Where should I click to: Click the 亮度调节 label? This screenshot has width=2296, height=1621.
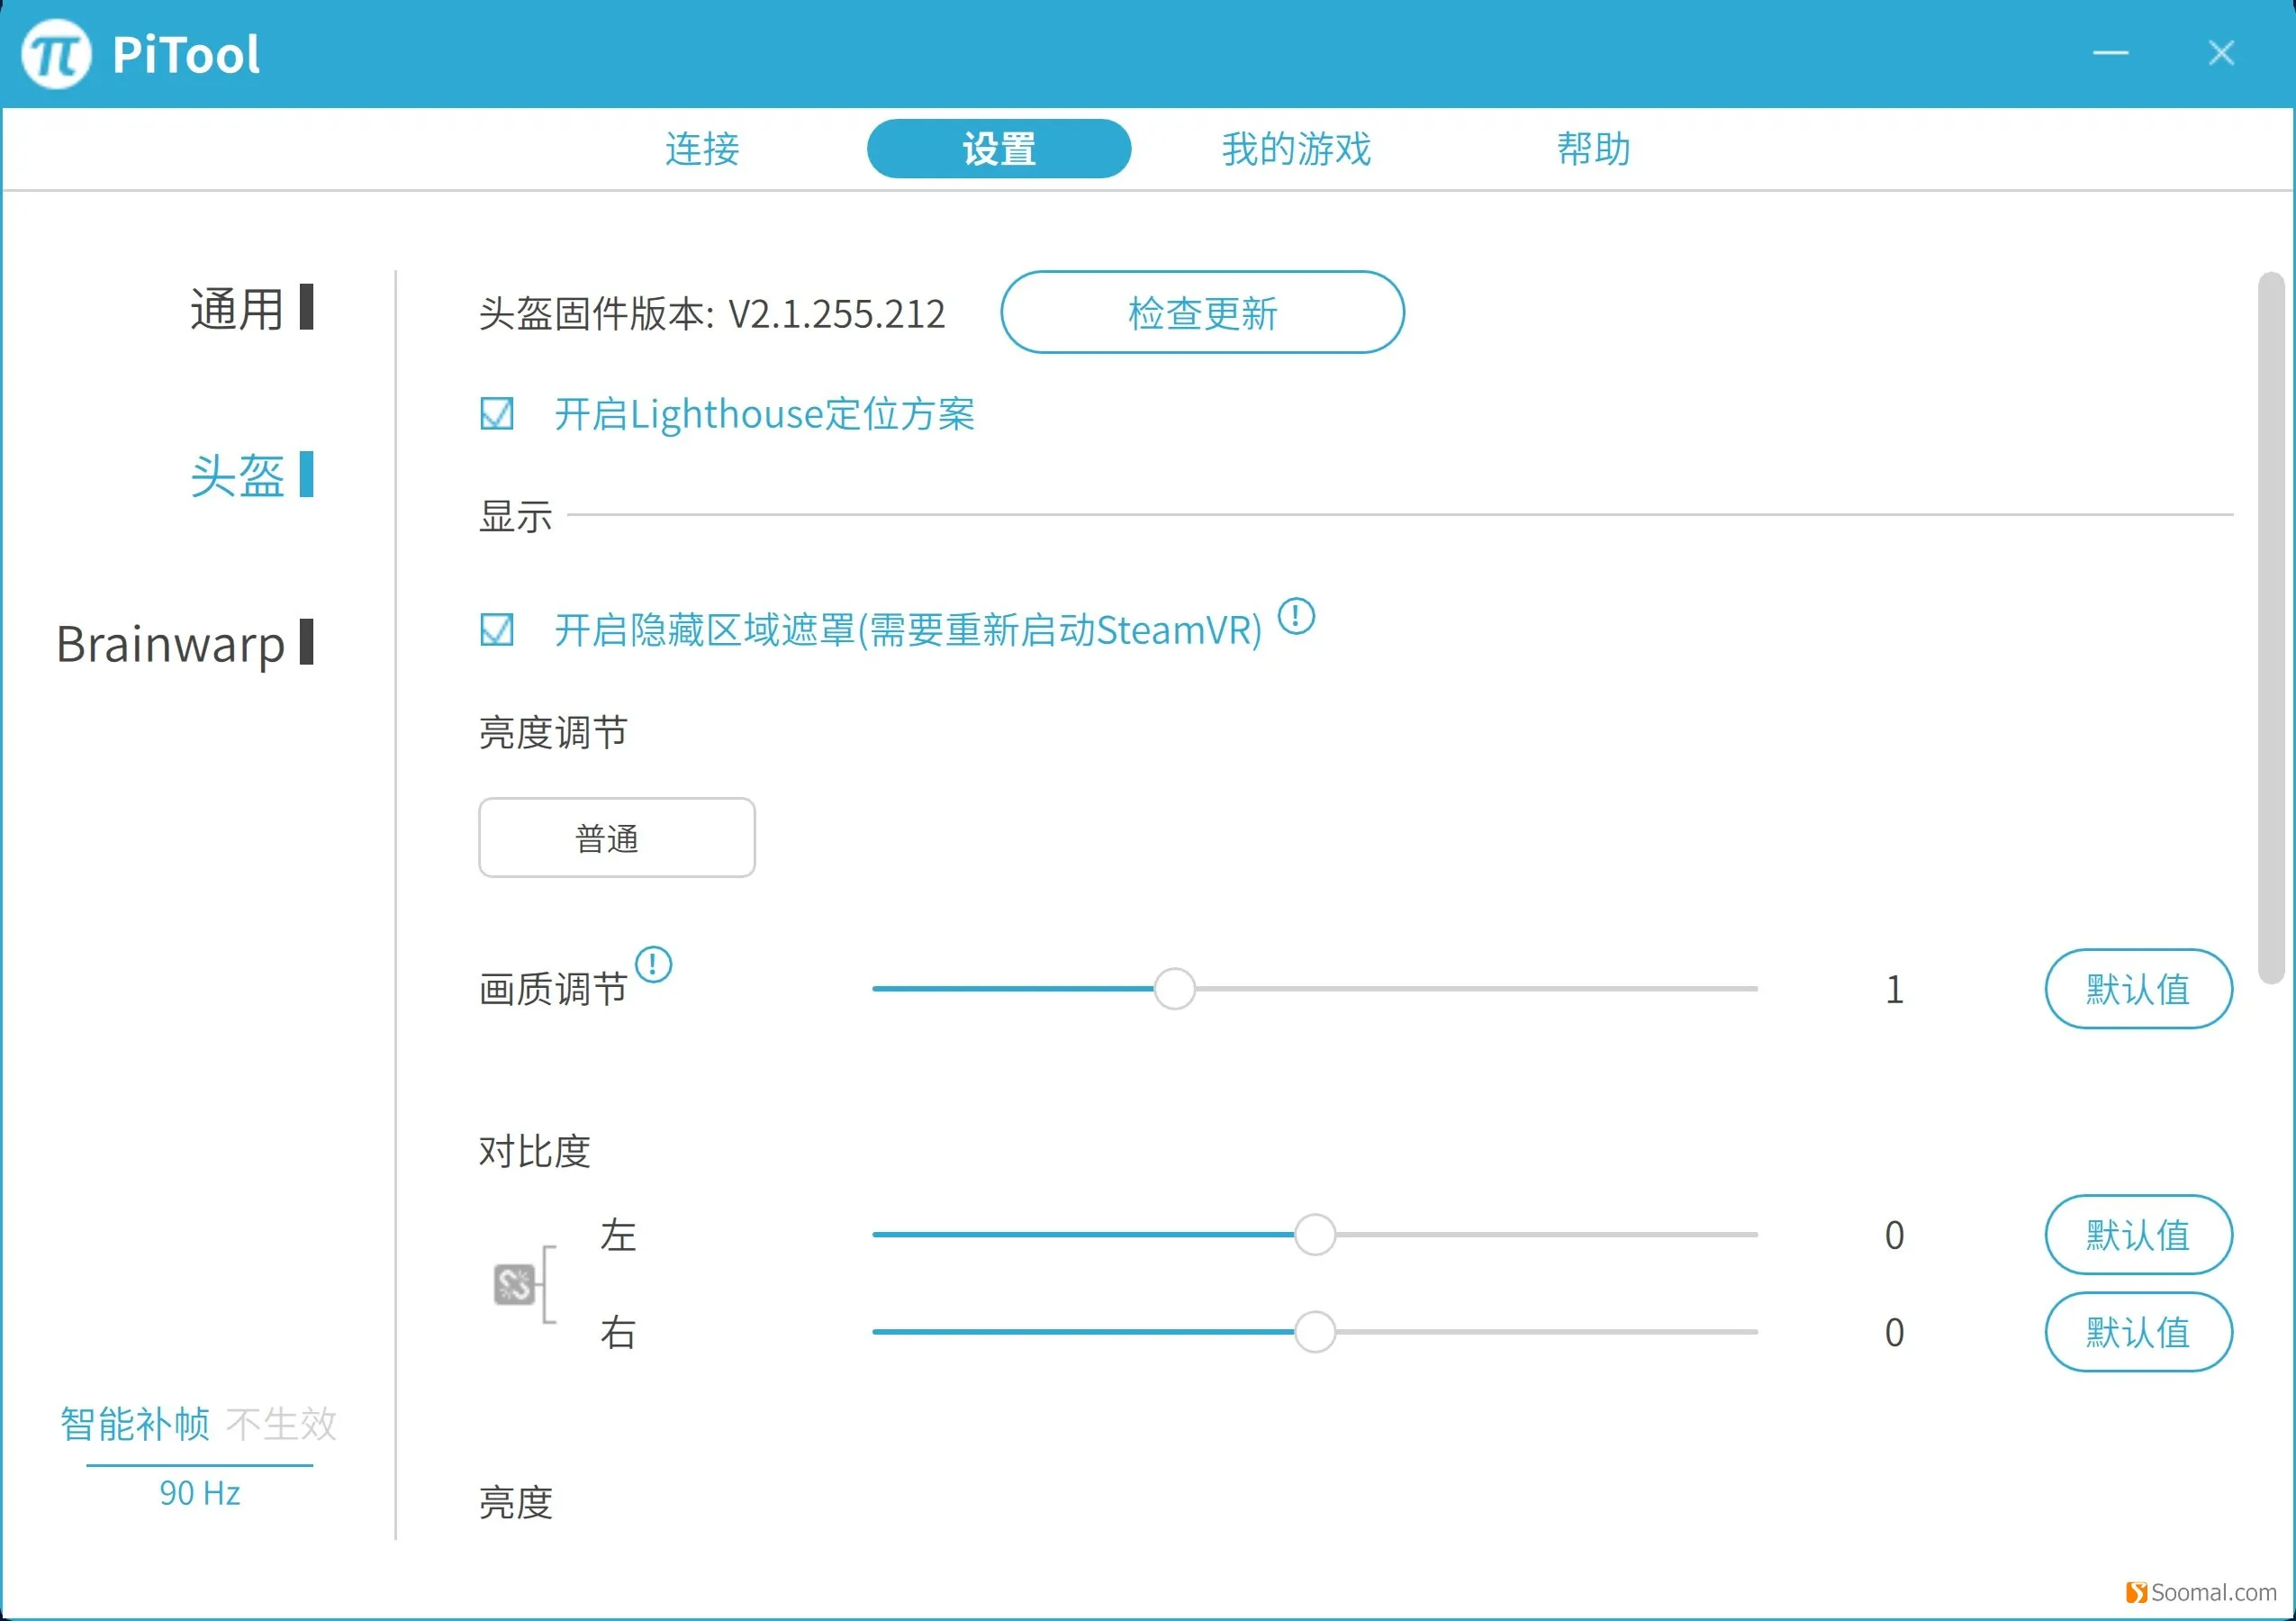tap(553, 733)
